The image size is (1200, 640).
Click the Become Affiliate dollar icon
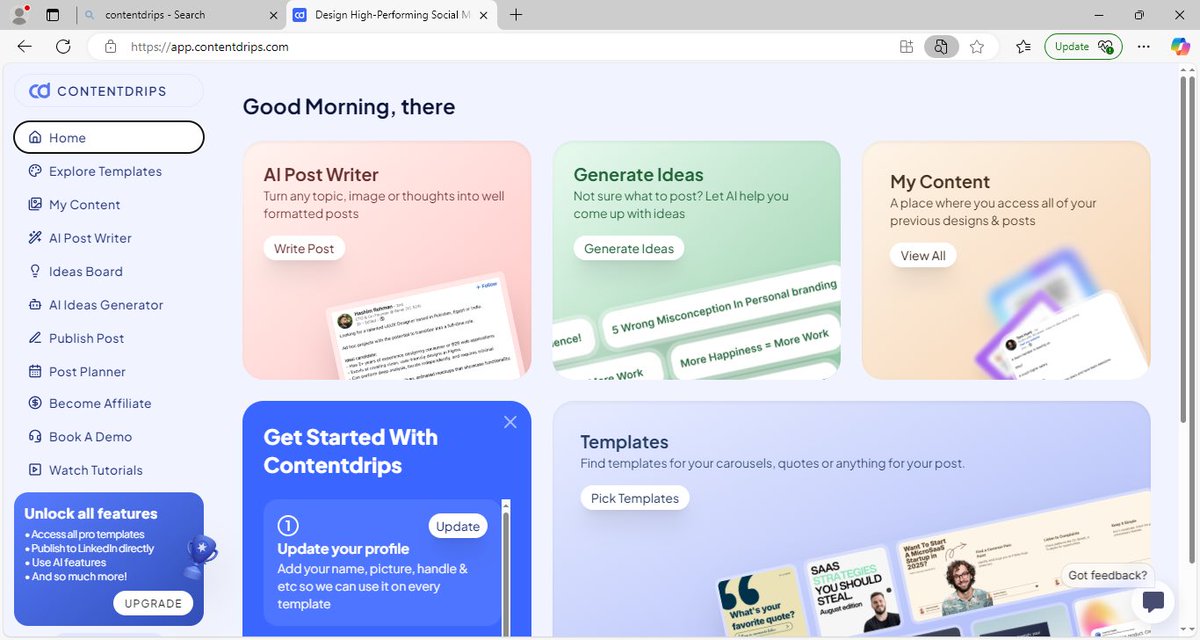point(35,403)
